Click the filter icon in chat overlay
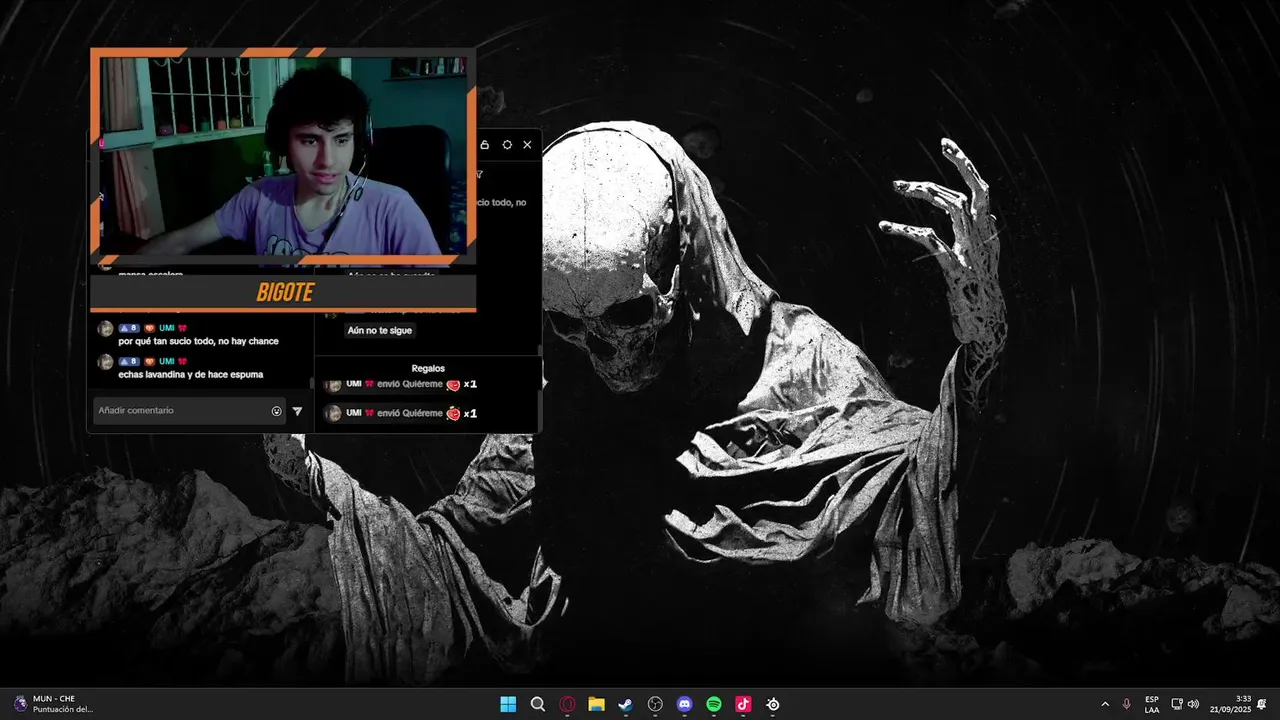The width and height of the screenshot is (1280, 720). (x=480, y=174)
